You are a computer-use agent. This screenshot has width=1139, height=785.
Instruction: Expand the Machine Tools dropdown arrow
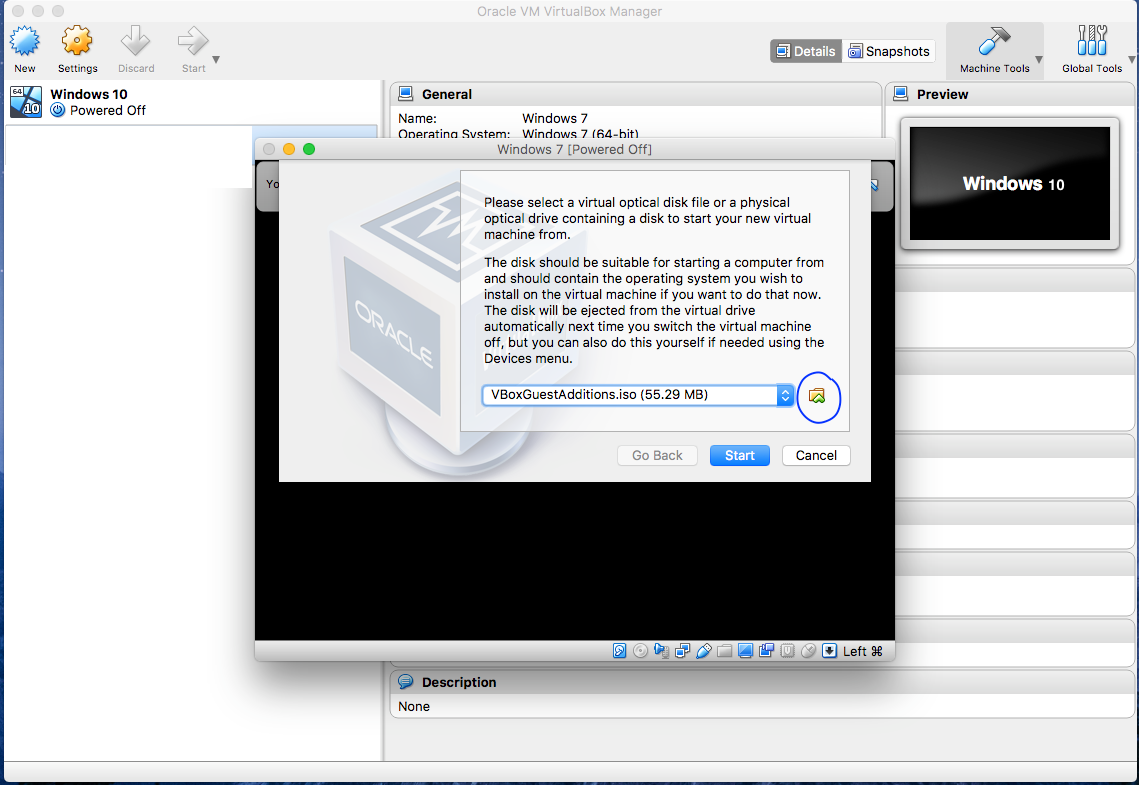pyautogui.click(x=1039, y=60)
